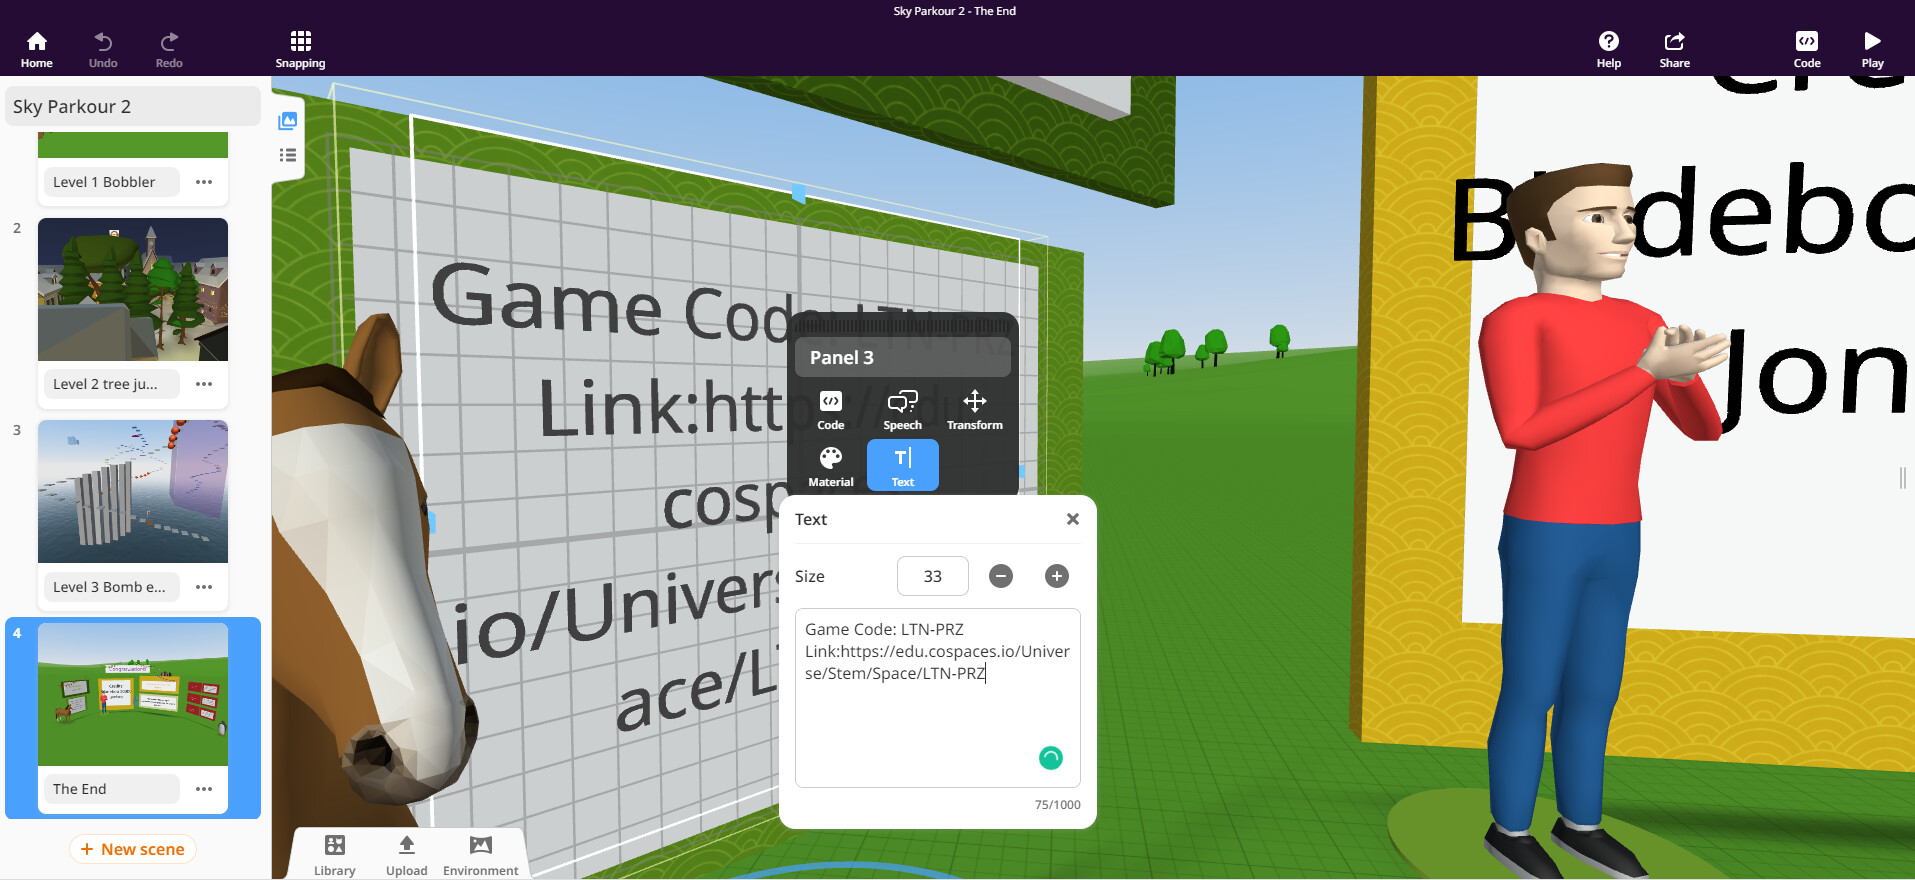This screenshot has height=880, width=1915.
Task: Show the scenes image view in the sidebar
Action: (288, 121)
